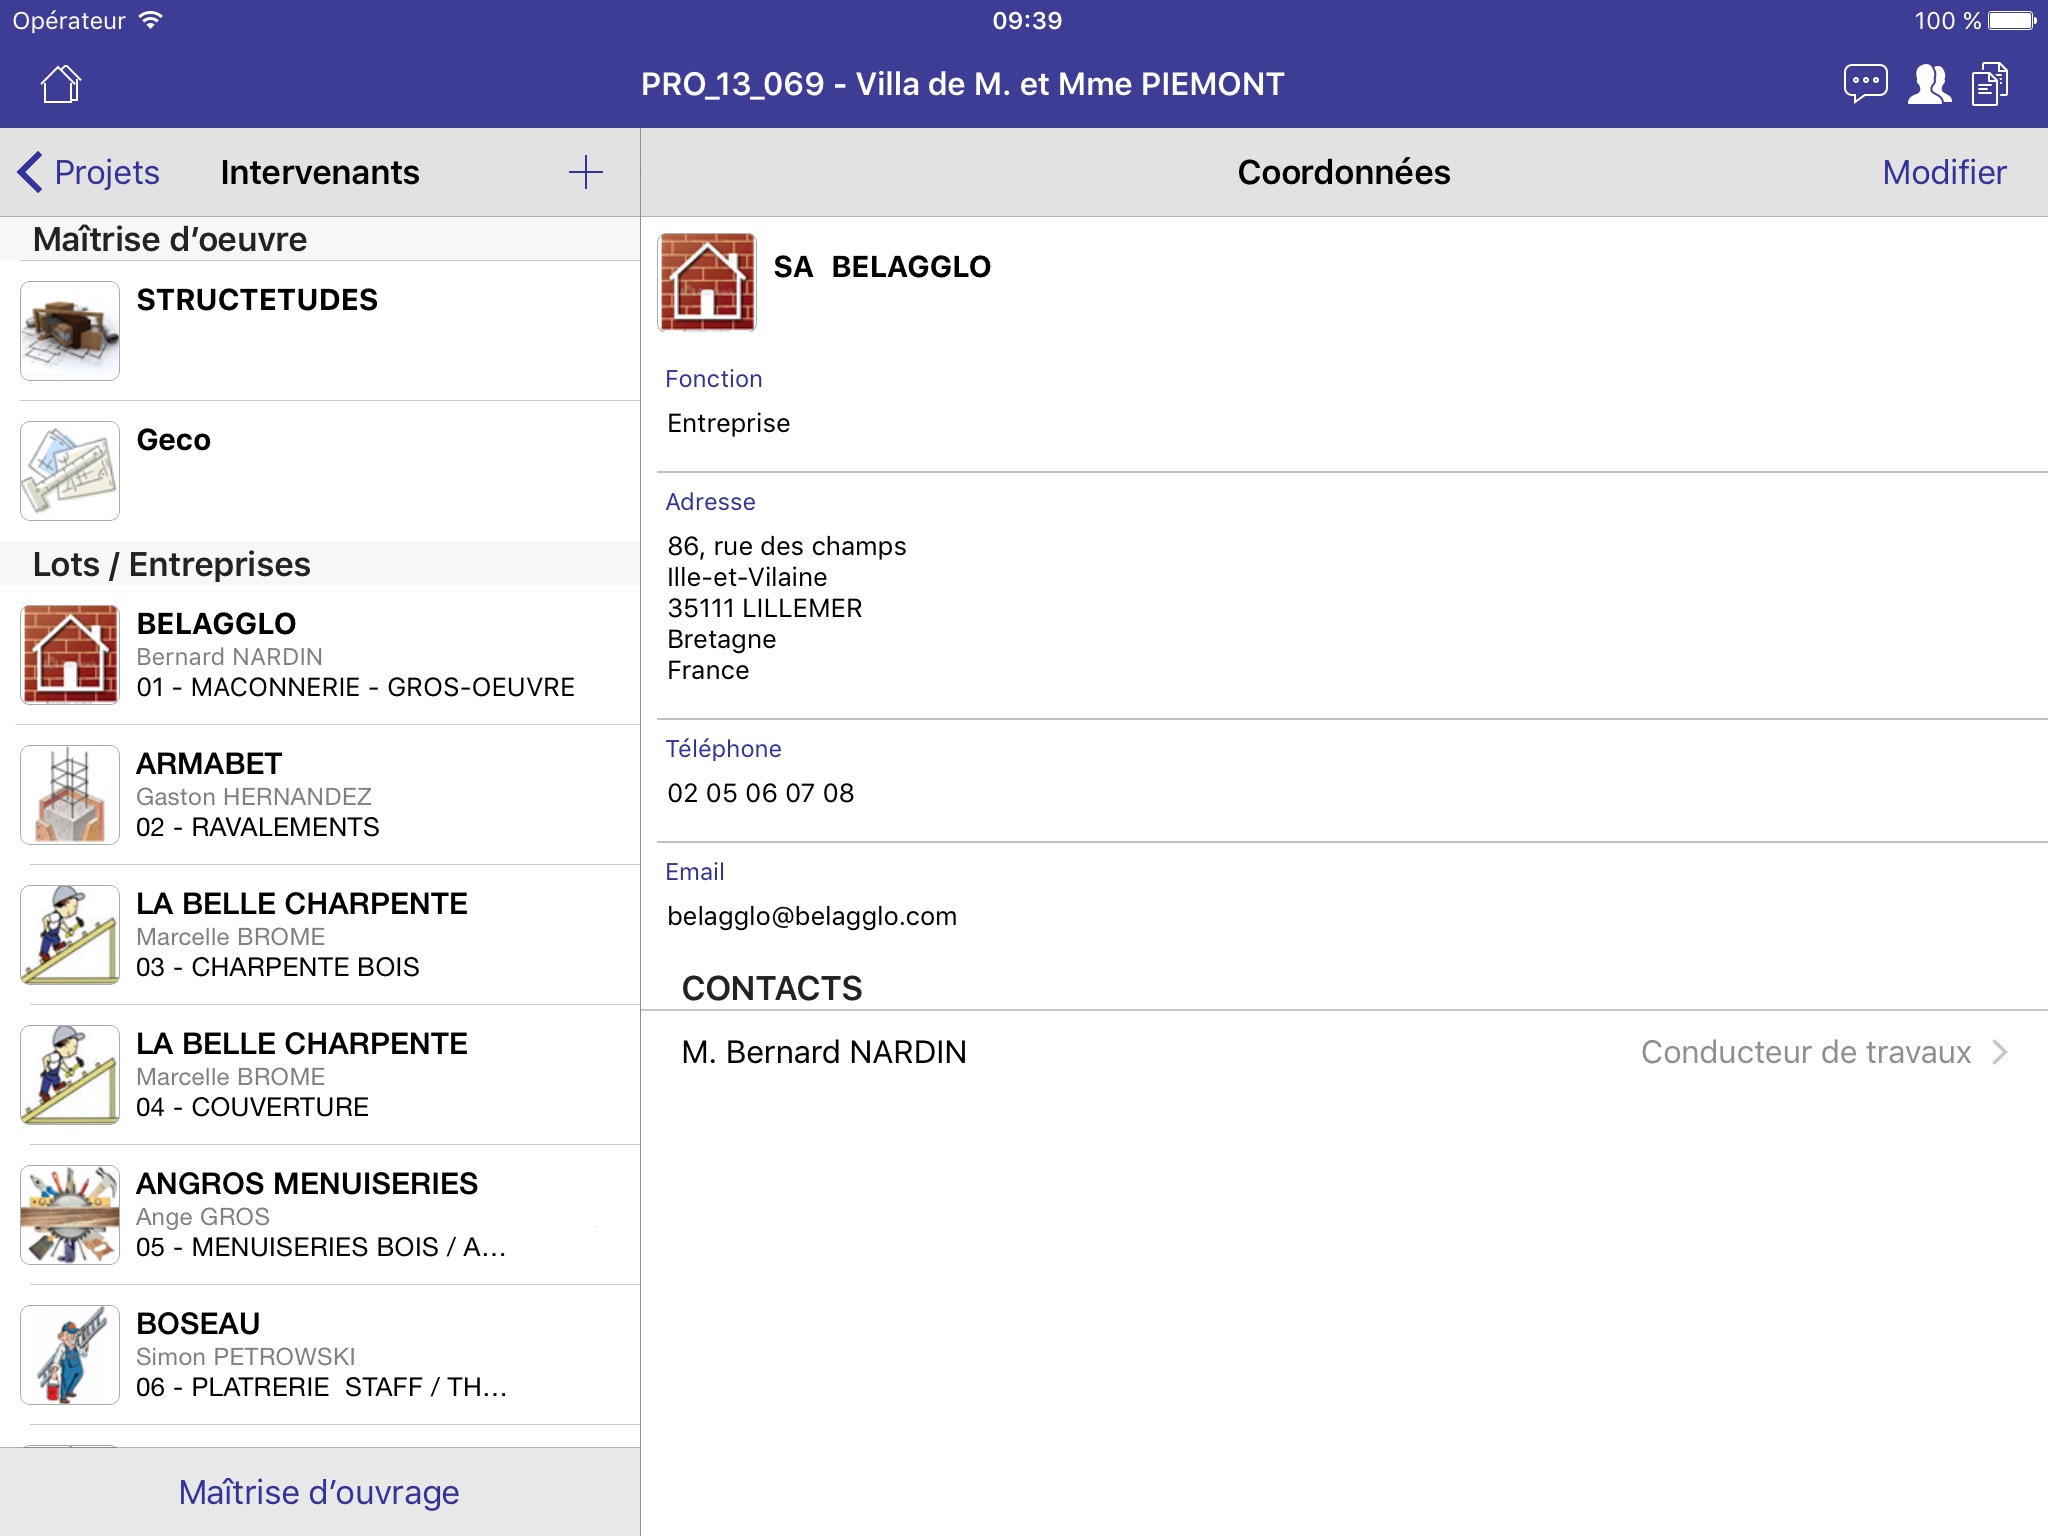This screenshot has width=2048, height=1536.
Task: Open the Maîtrise d'ouvrage section
Action: point(319,1492)
